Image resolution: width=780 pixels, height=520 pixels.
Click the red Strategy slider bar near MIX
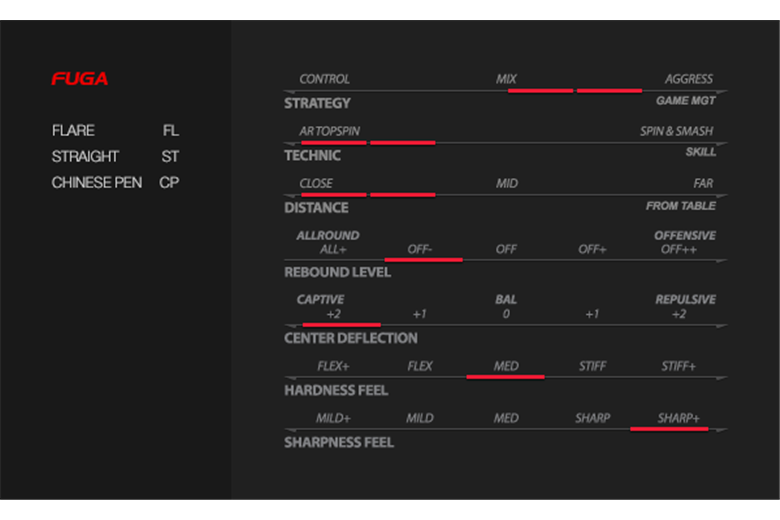(540, 91)
